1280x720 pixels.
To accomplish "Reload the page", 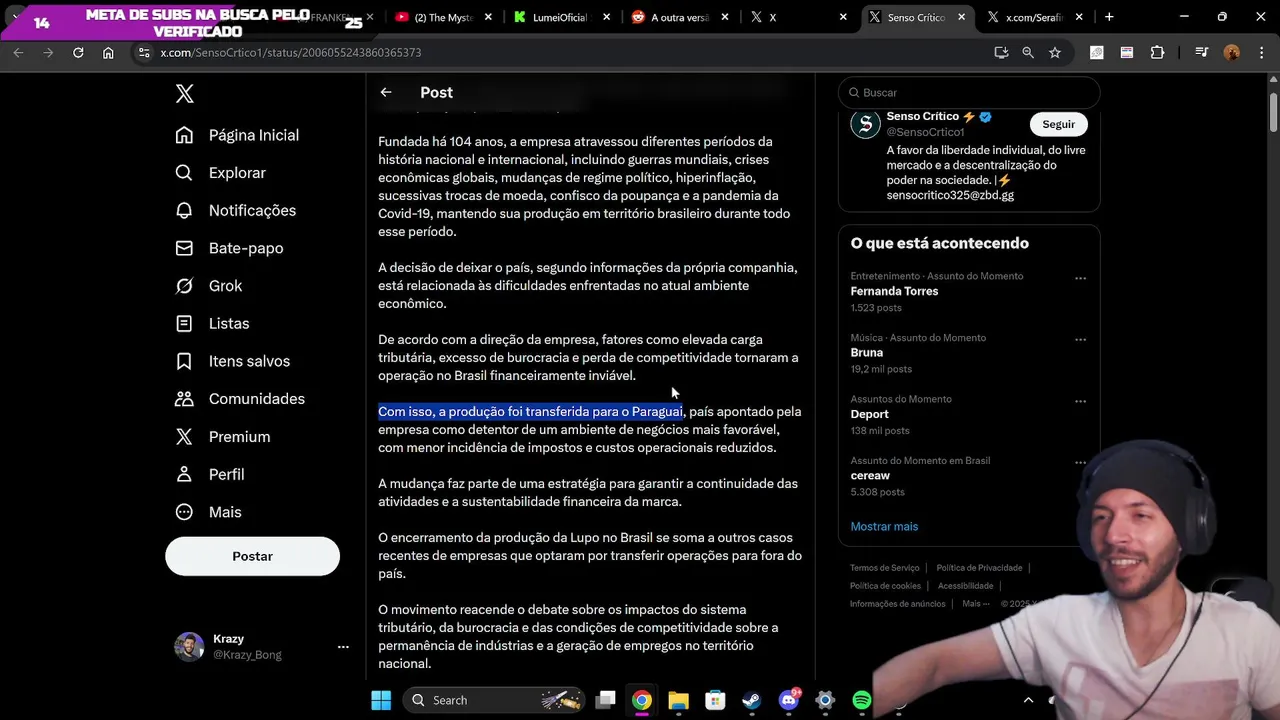I will [78, 52].
